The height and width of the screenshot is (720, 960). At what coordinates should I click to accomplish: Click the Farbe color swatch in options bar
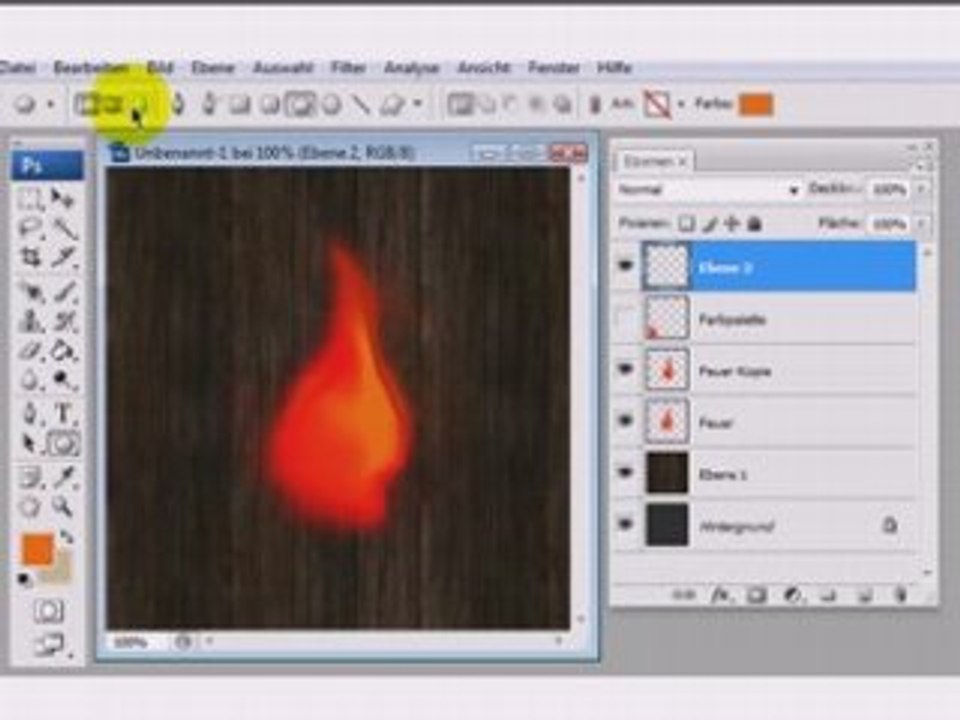pyautogui.click(x=756, y=105)
